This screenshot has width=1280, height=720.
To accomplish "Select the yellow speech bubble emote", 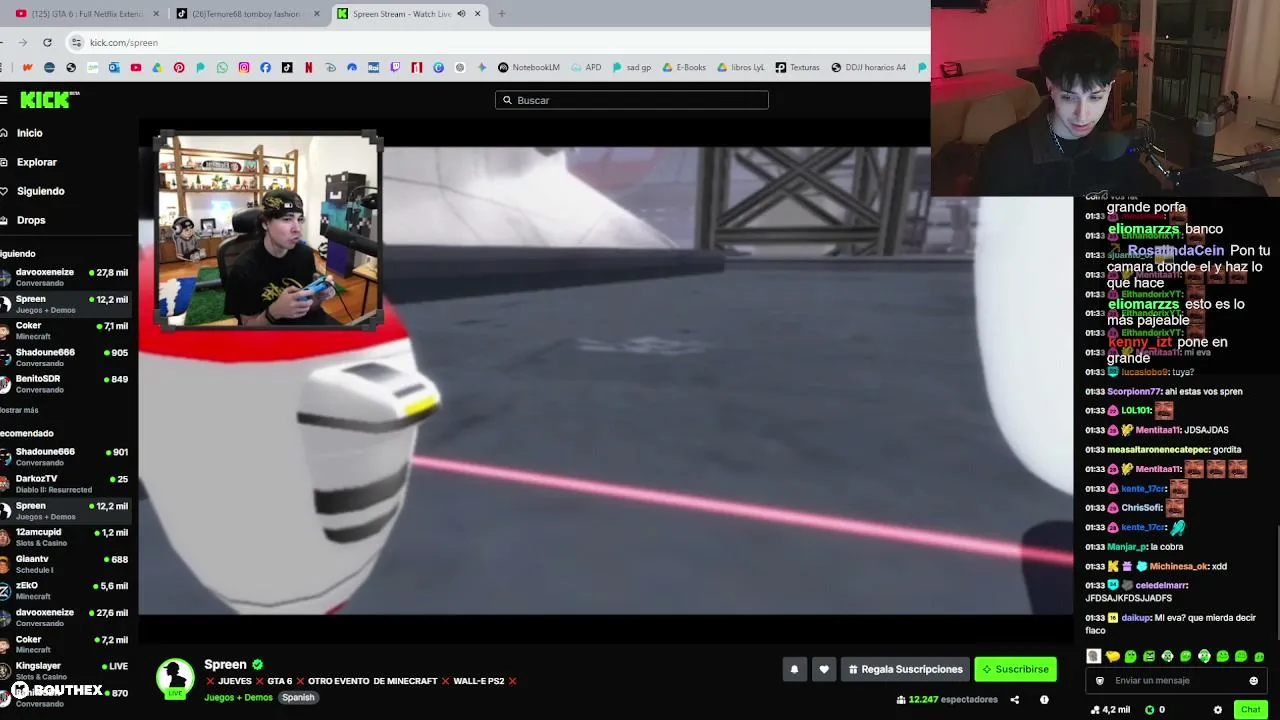I will [1112, 657].
